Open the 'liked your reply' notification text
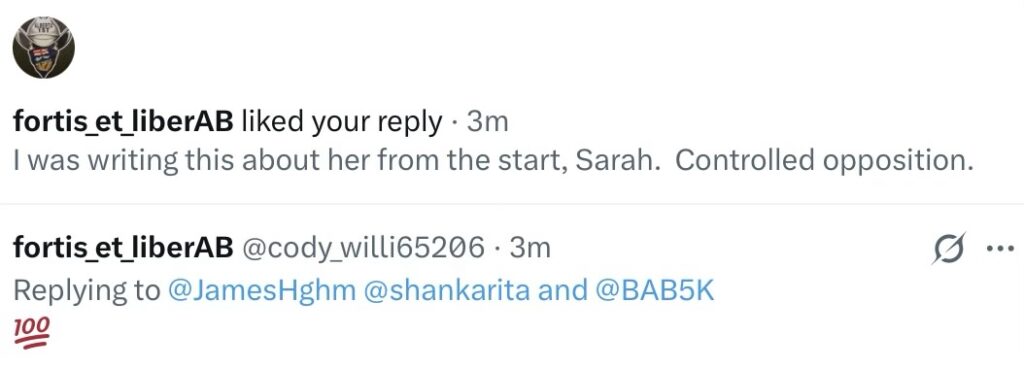 click(x=342, y=122)
